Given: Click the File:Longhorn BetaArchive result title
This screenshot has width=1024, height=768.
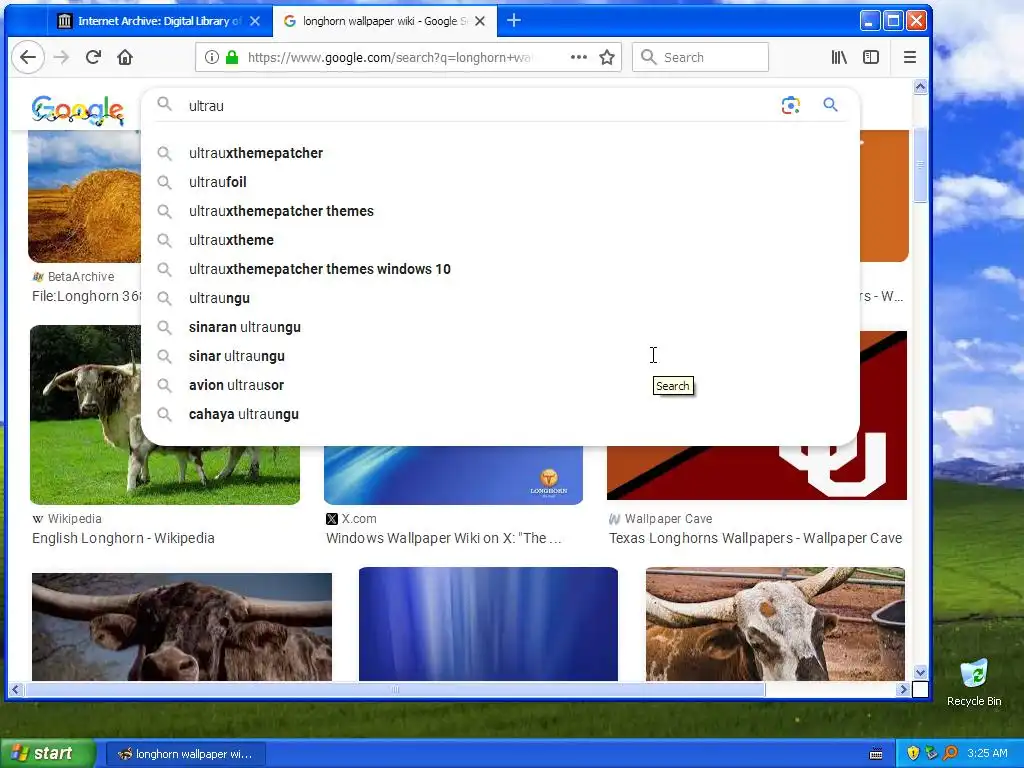Looking at the screenshot, I should [86, 296].
